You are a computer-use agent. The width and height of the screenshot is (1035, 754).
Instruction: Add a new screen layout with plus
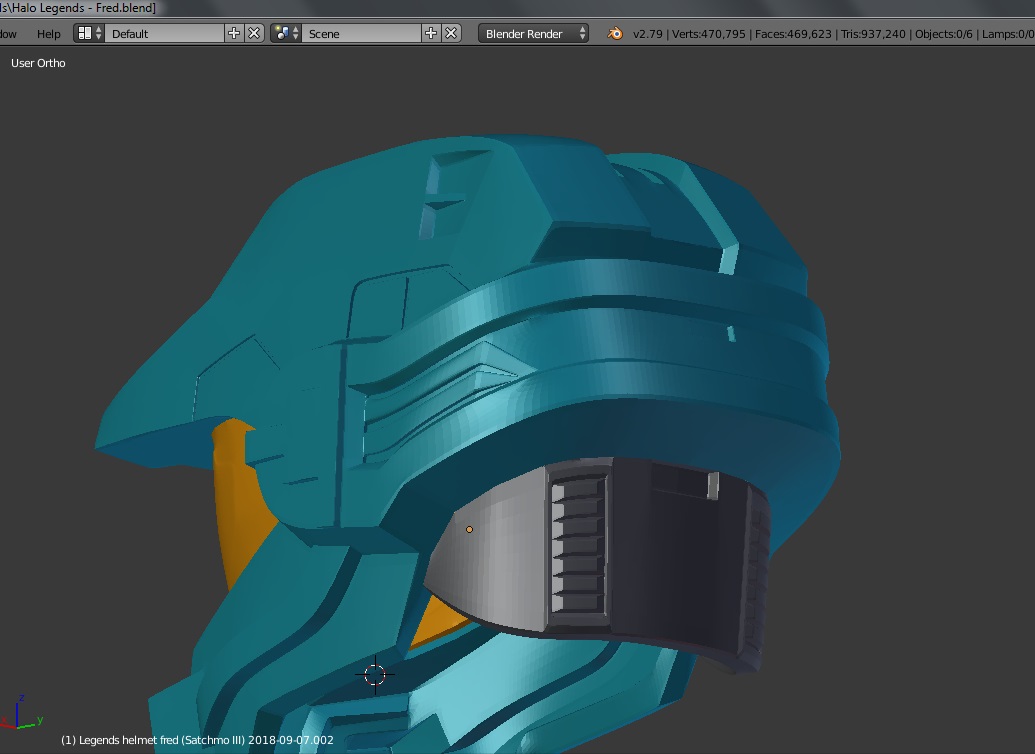point(234,33)
